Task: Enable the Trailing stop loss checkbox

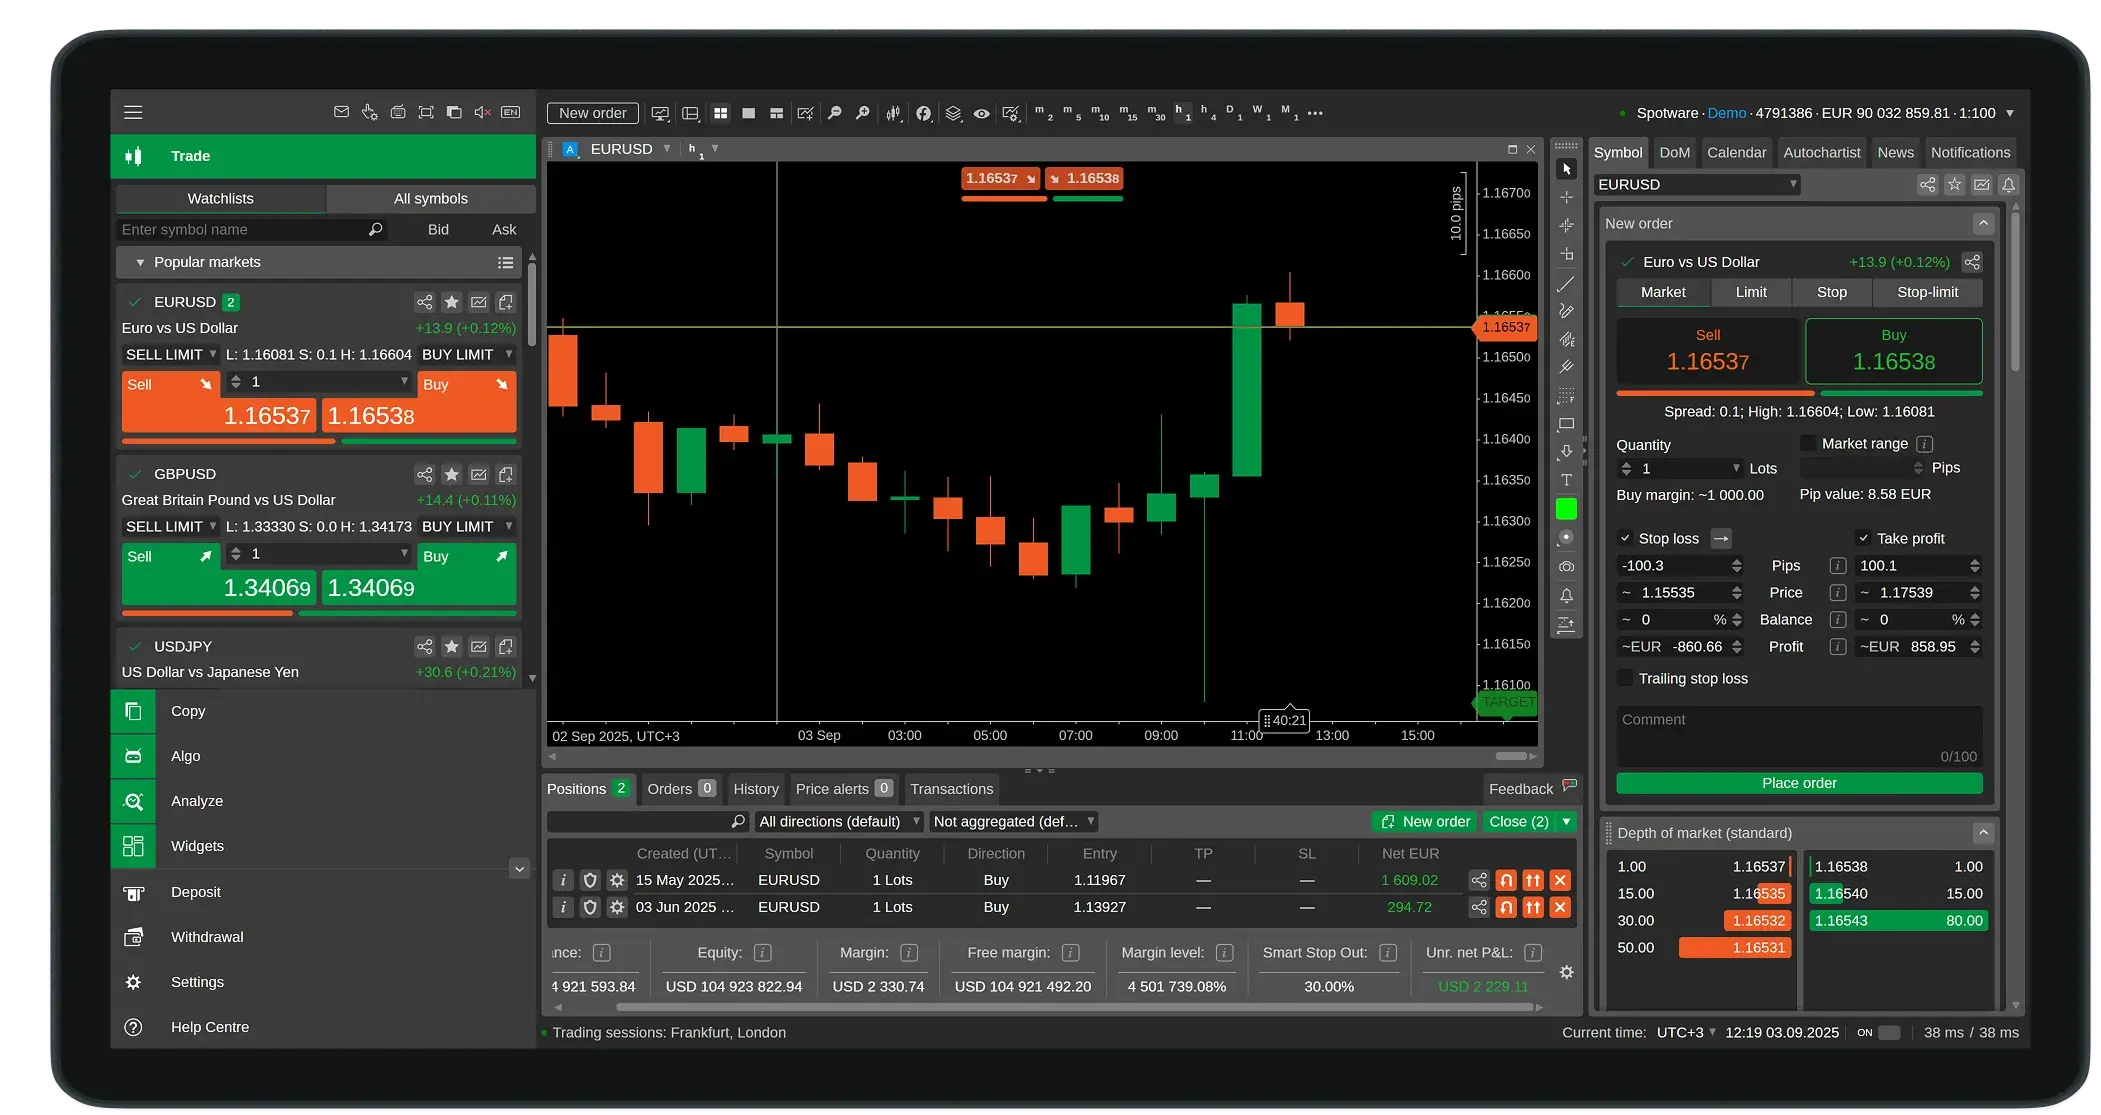Action: tap(1625, 678)
